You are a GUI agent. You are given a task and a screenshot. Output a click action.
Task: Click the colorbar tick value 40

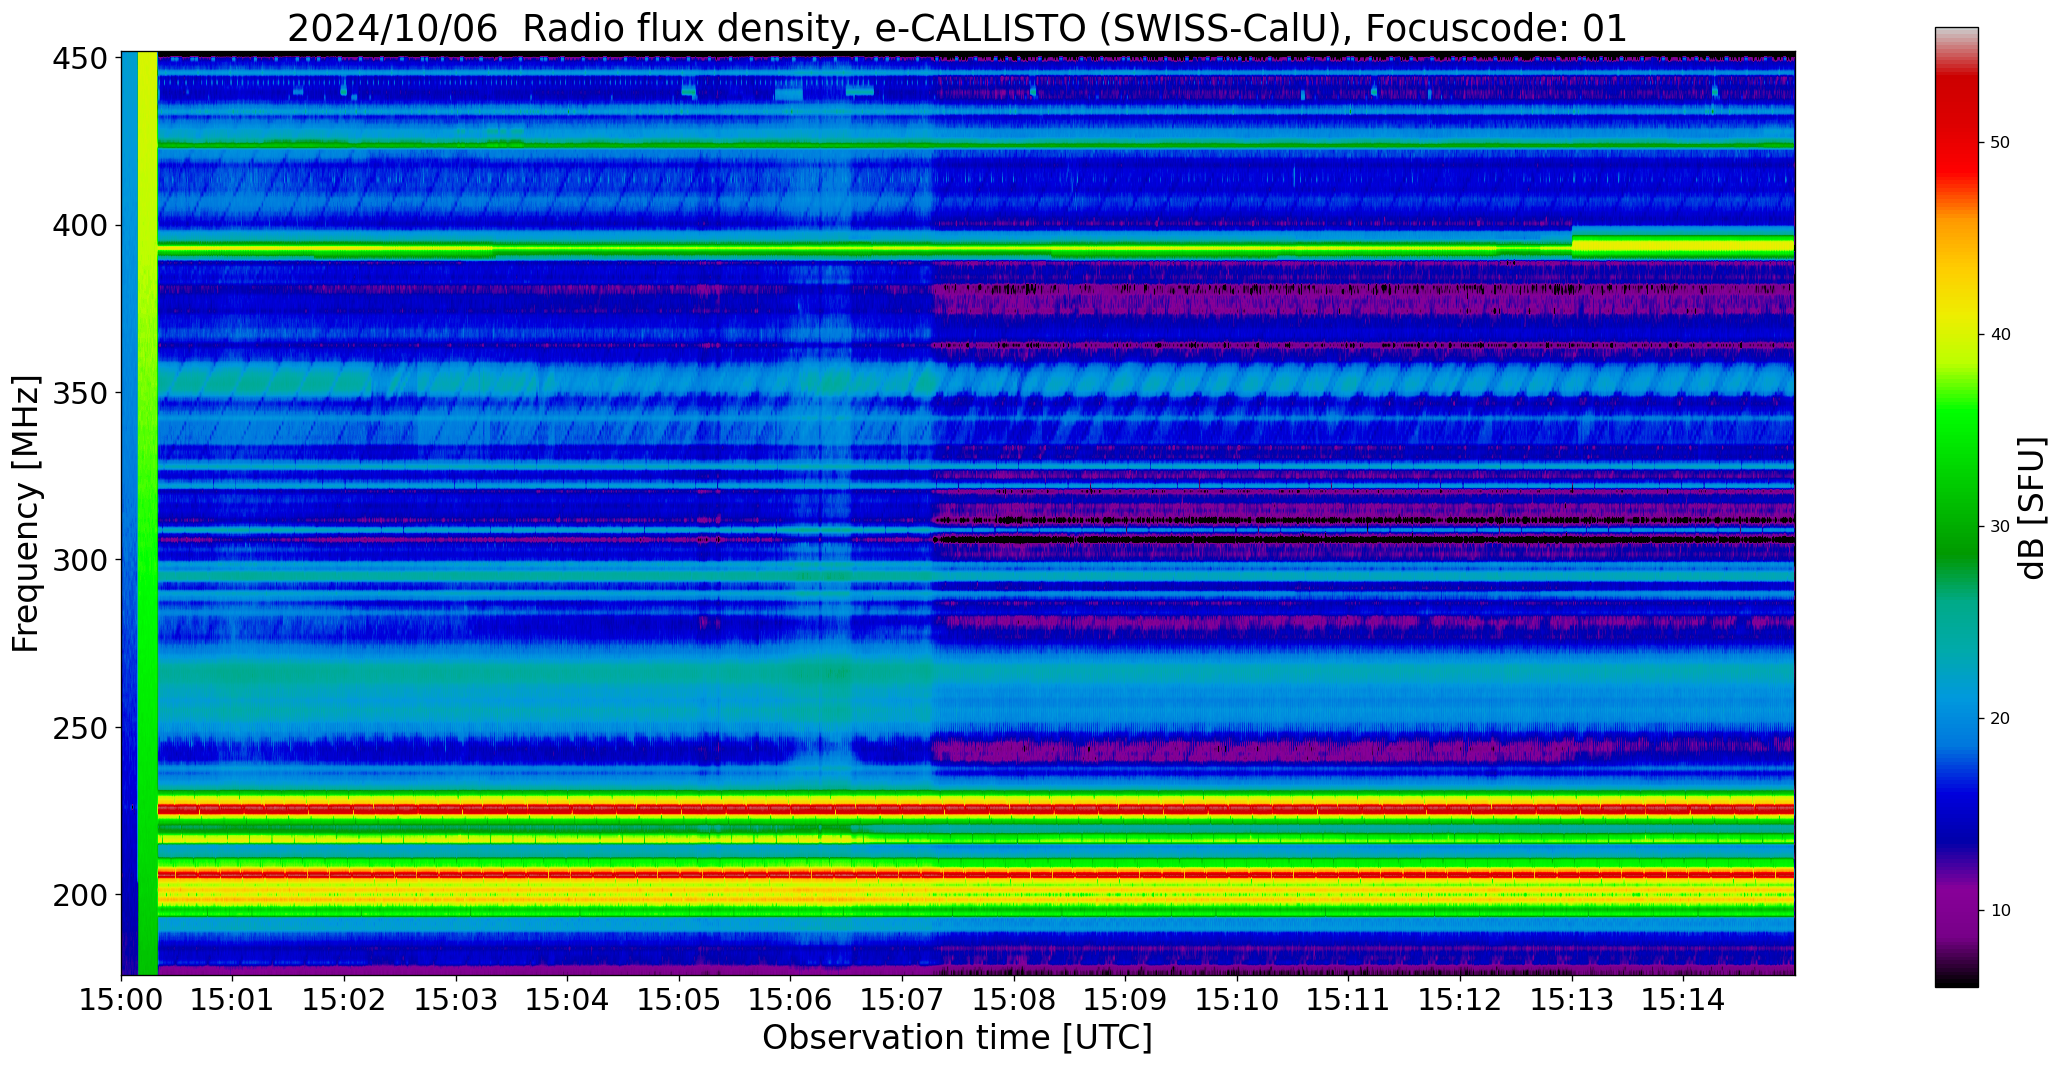click(2000, 335)
